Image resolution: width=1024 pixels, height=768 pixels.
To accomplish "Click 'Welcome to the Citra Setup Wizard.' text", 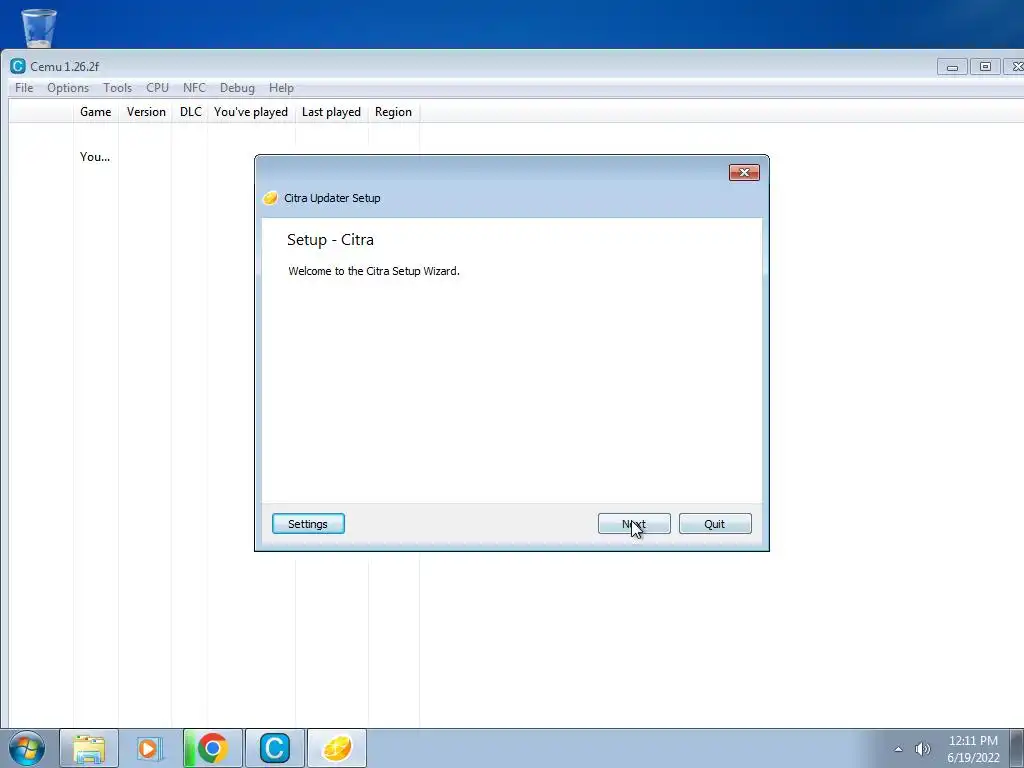I will coord(374,271).
